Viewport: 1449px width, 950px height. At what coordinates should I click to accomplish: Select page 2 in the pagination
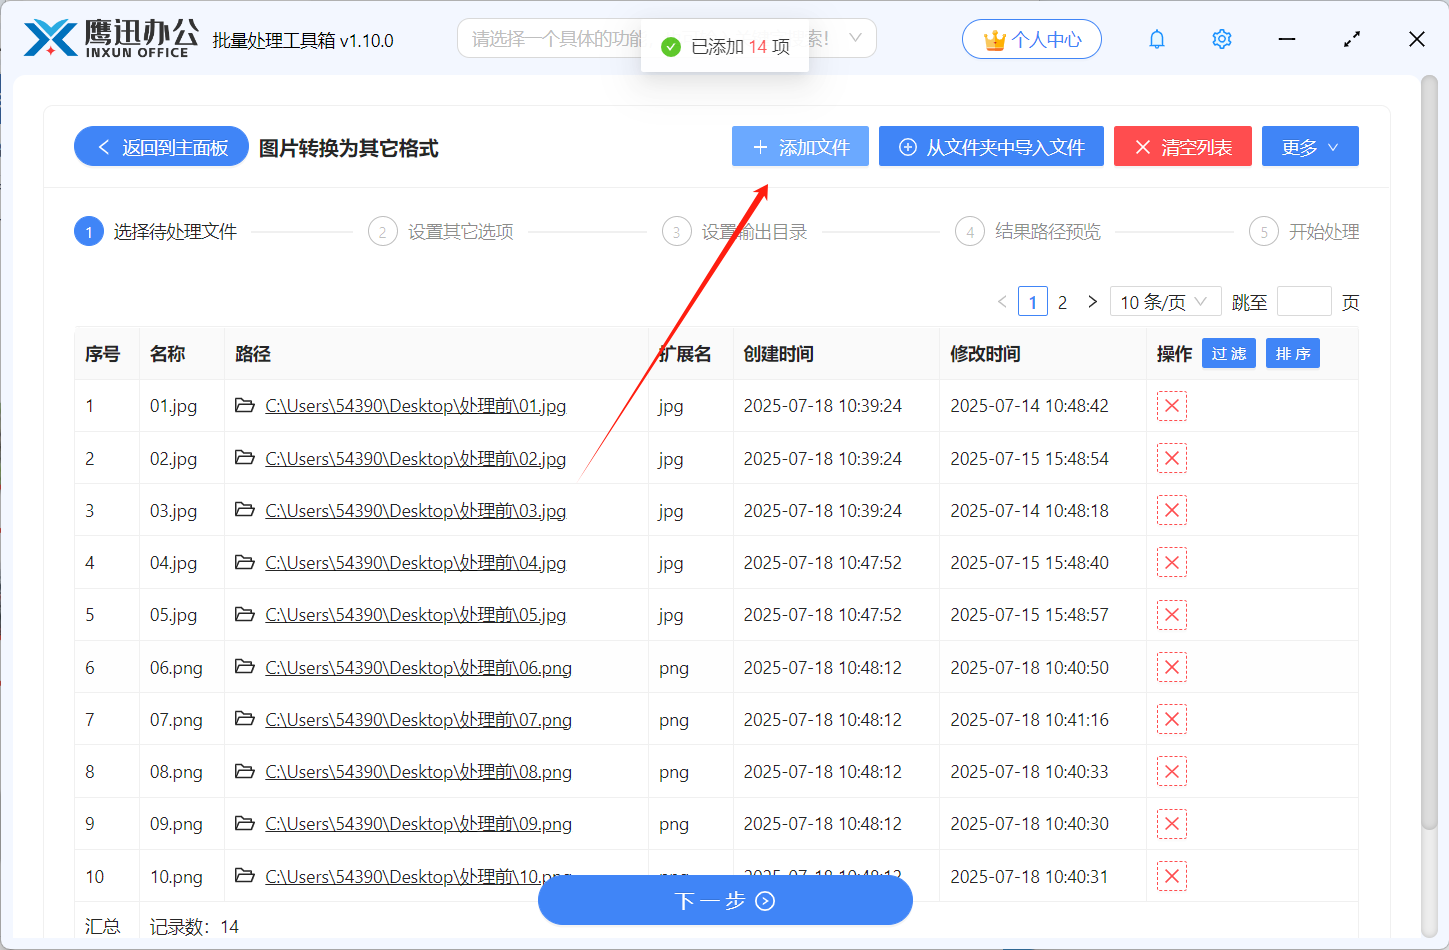(1062, 302)
